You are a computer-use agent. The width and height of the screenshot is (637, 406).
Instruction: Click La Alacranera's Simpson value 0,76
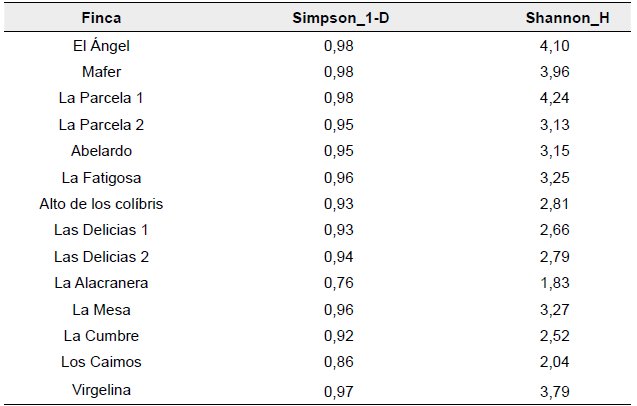pos(339,283)
